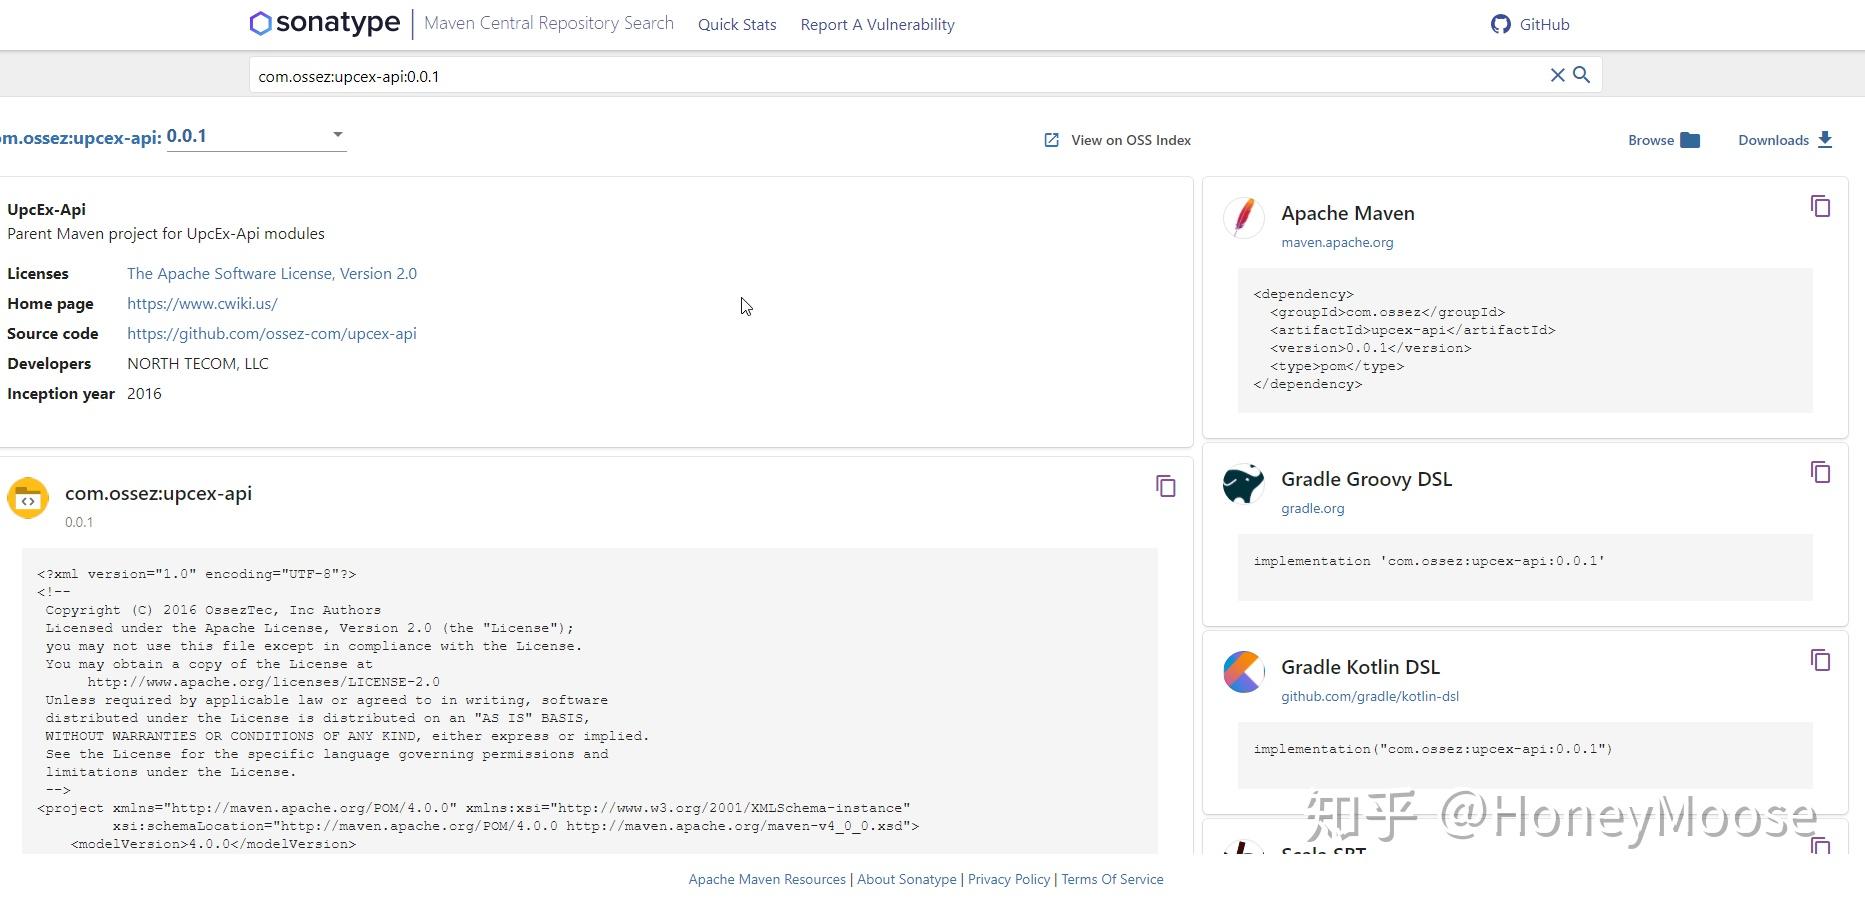
Task: Click the search magnifier icon
Action: [x=1581, y=75]
